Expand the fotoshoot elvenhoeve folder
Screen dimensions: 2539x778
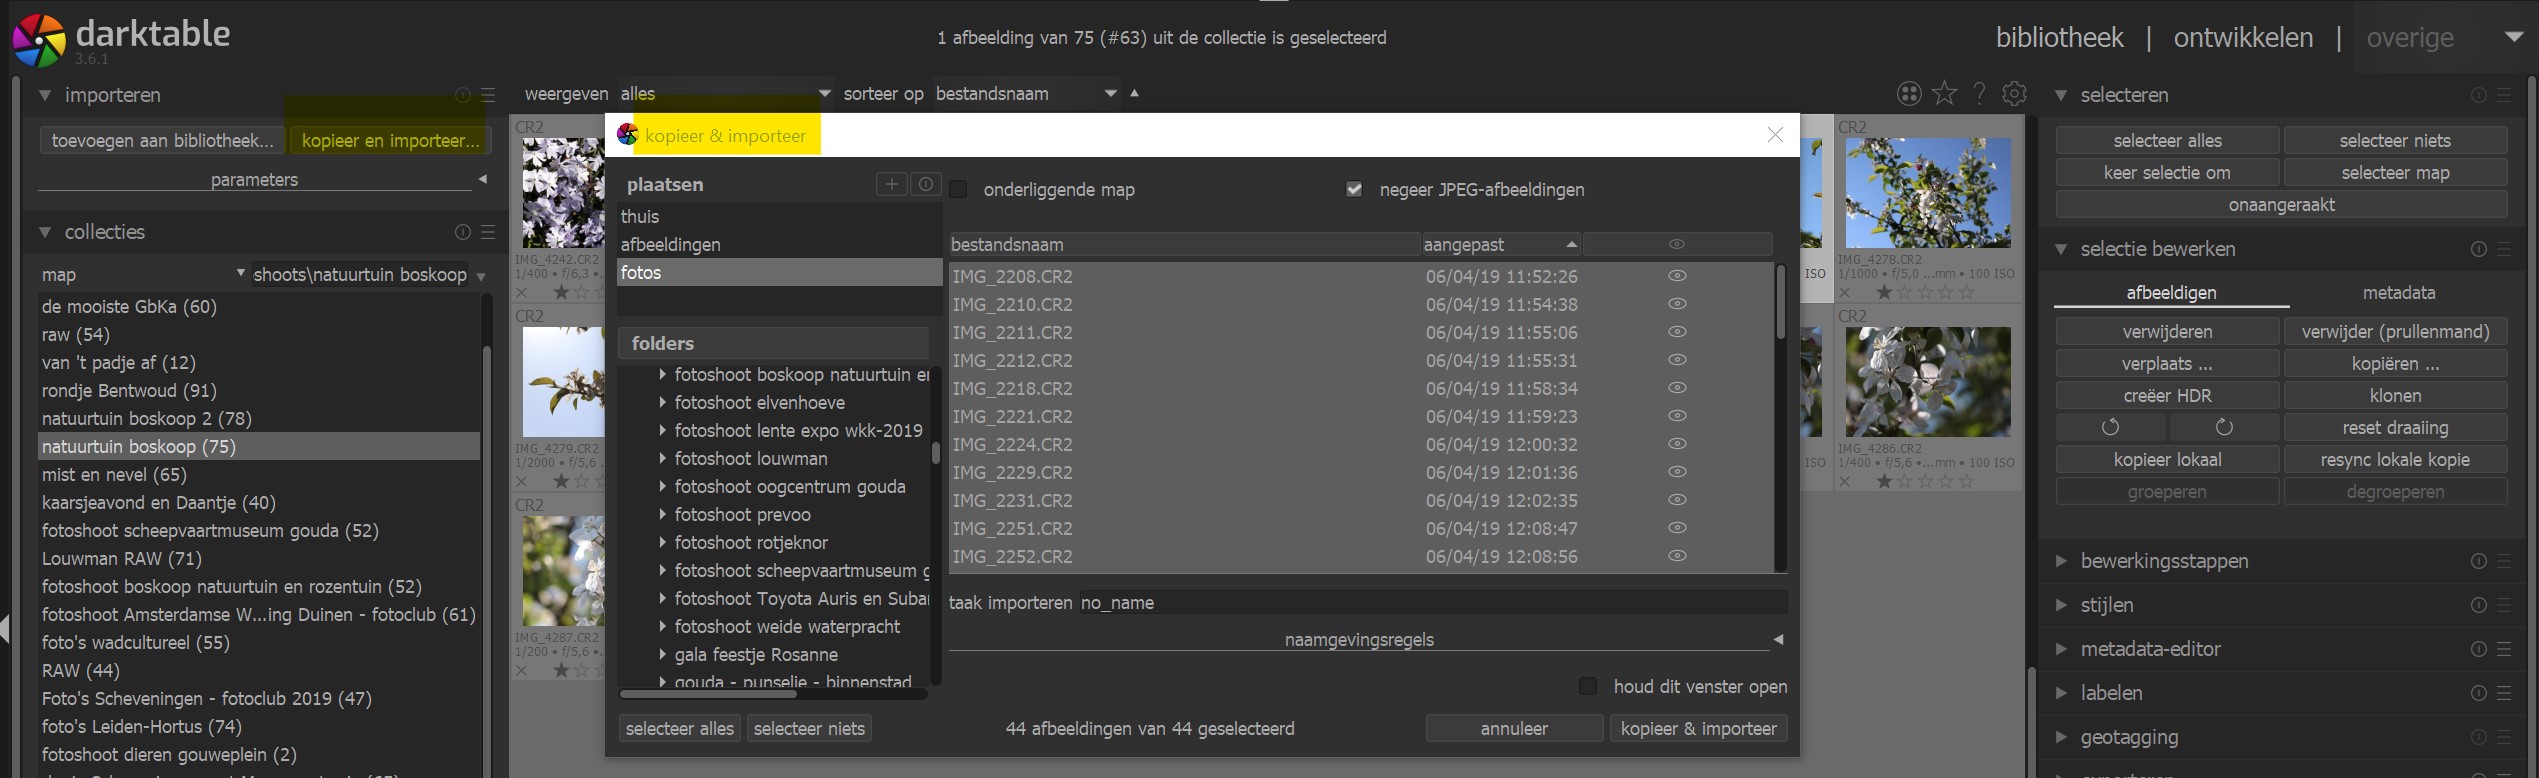point(662,403)
